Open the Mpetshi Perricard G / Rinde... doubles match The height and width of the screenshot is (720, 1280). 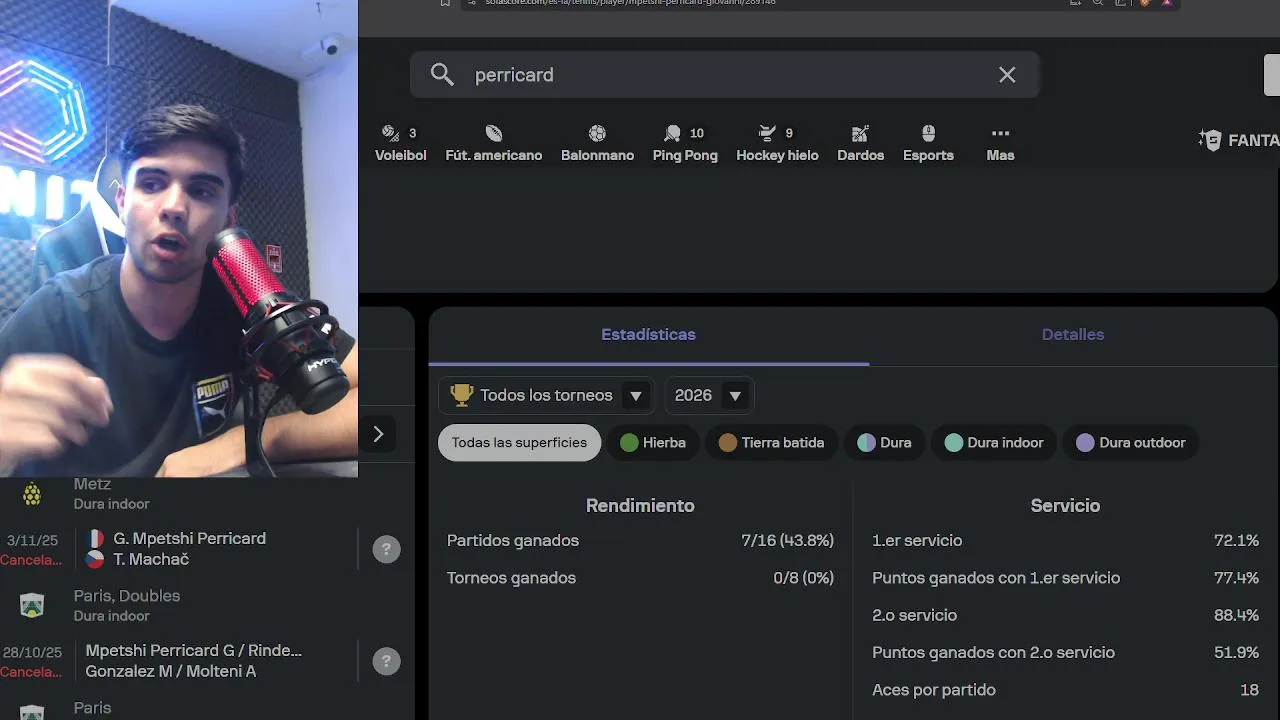click(x=207, y=661)
